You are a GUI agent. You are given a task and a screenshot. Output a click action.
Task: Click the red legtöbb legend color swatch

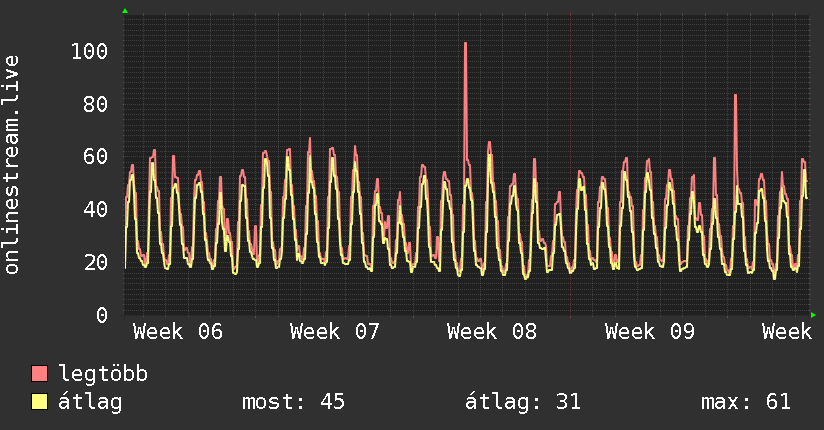tap(39, 374)
